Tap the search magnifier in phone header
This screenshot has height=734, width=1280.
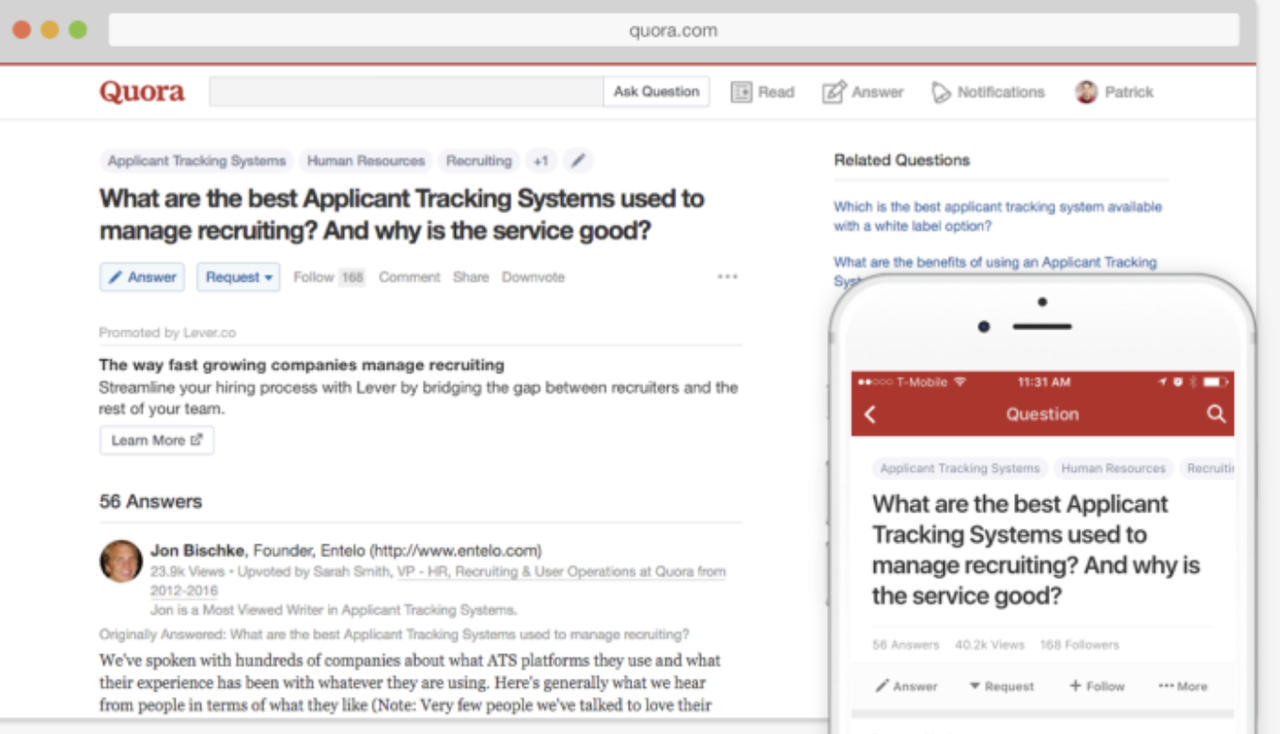coord(1216,414)
